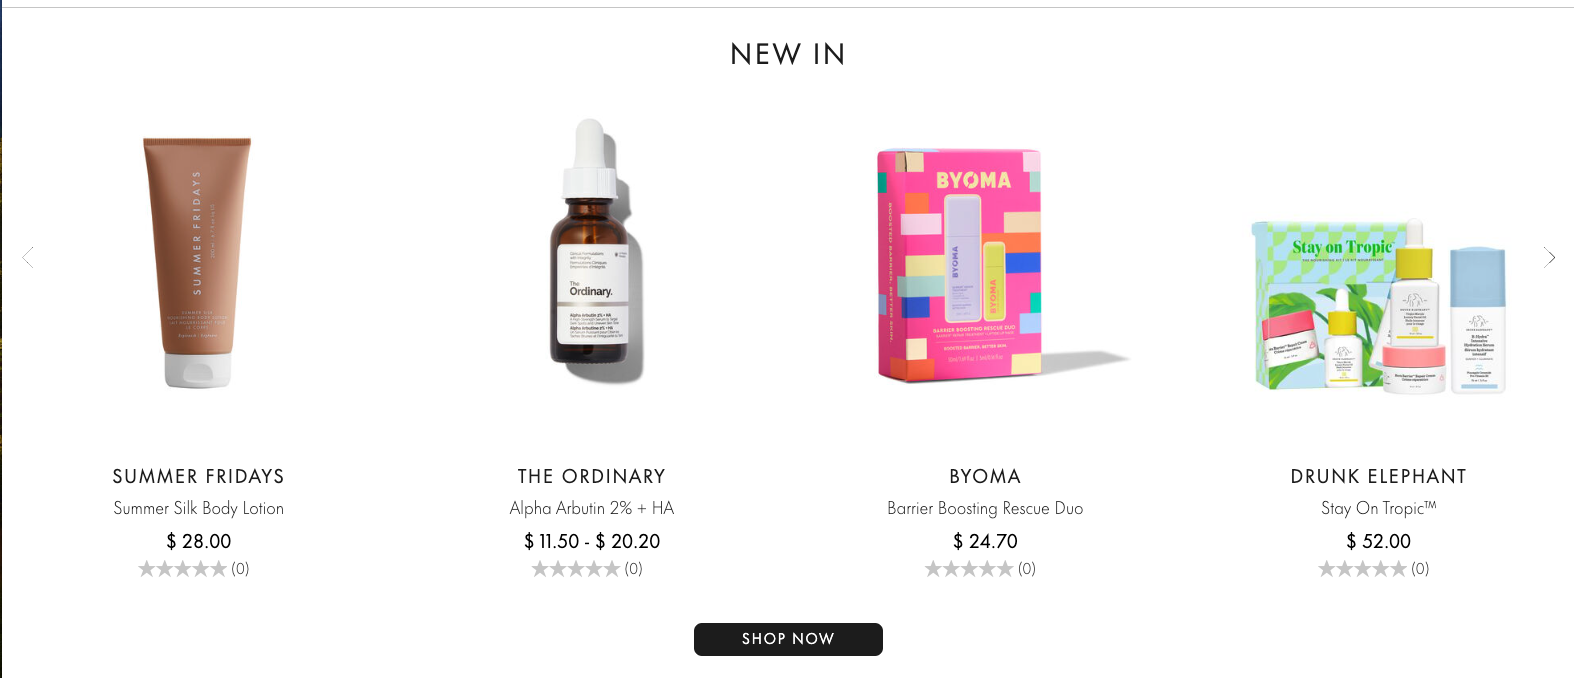Open the BYOMA brand link
1574x678 pixels.
985,476
